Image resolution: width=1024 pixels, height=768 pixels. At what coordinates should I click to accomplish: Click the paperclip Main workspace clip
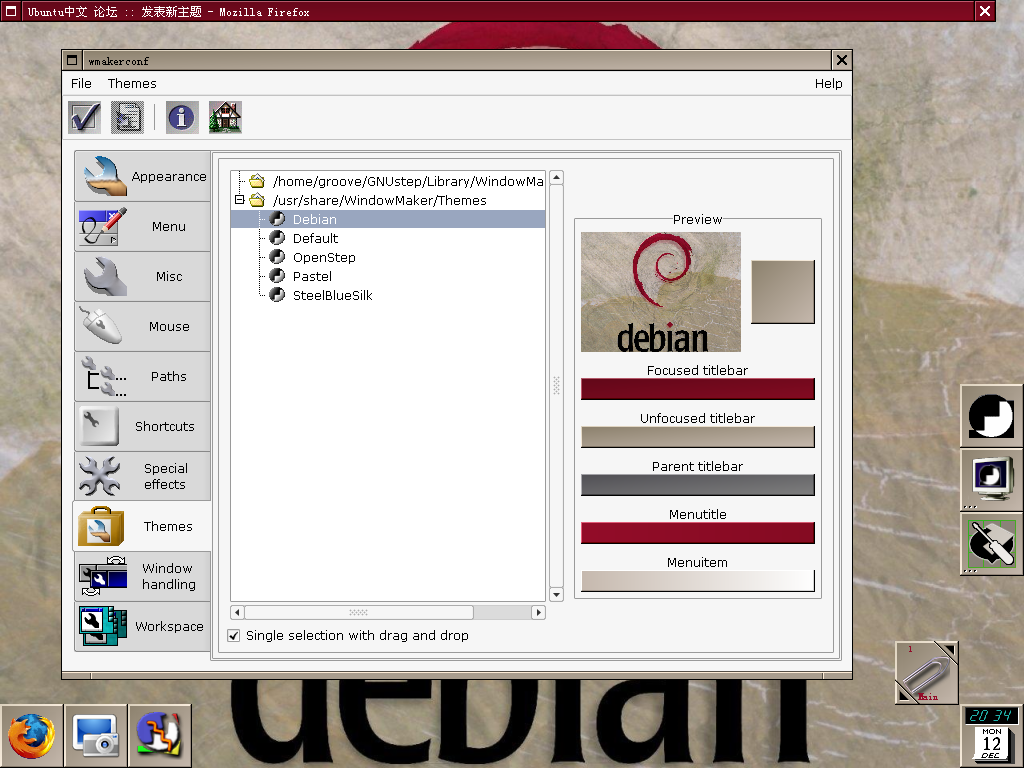(927, 672)
